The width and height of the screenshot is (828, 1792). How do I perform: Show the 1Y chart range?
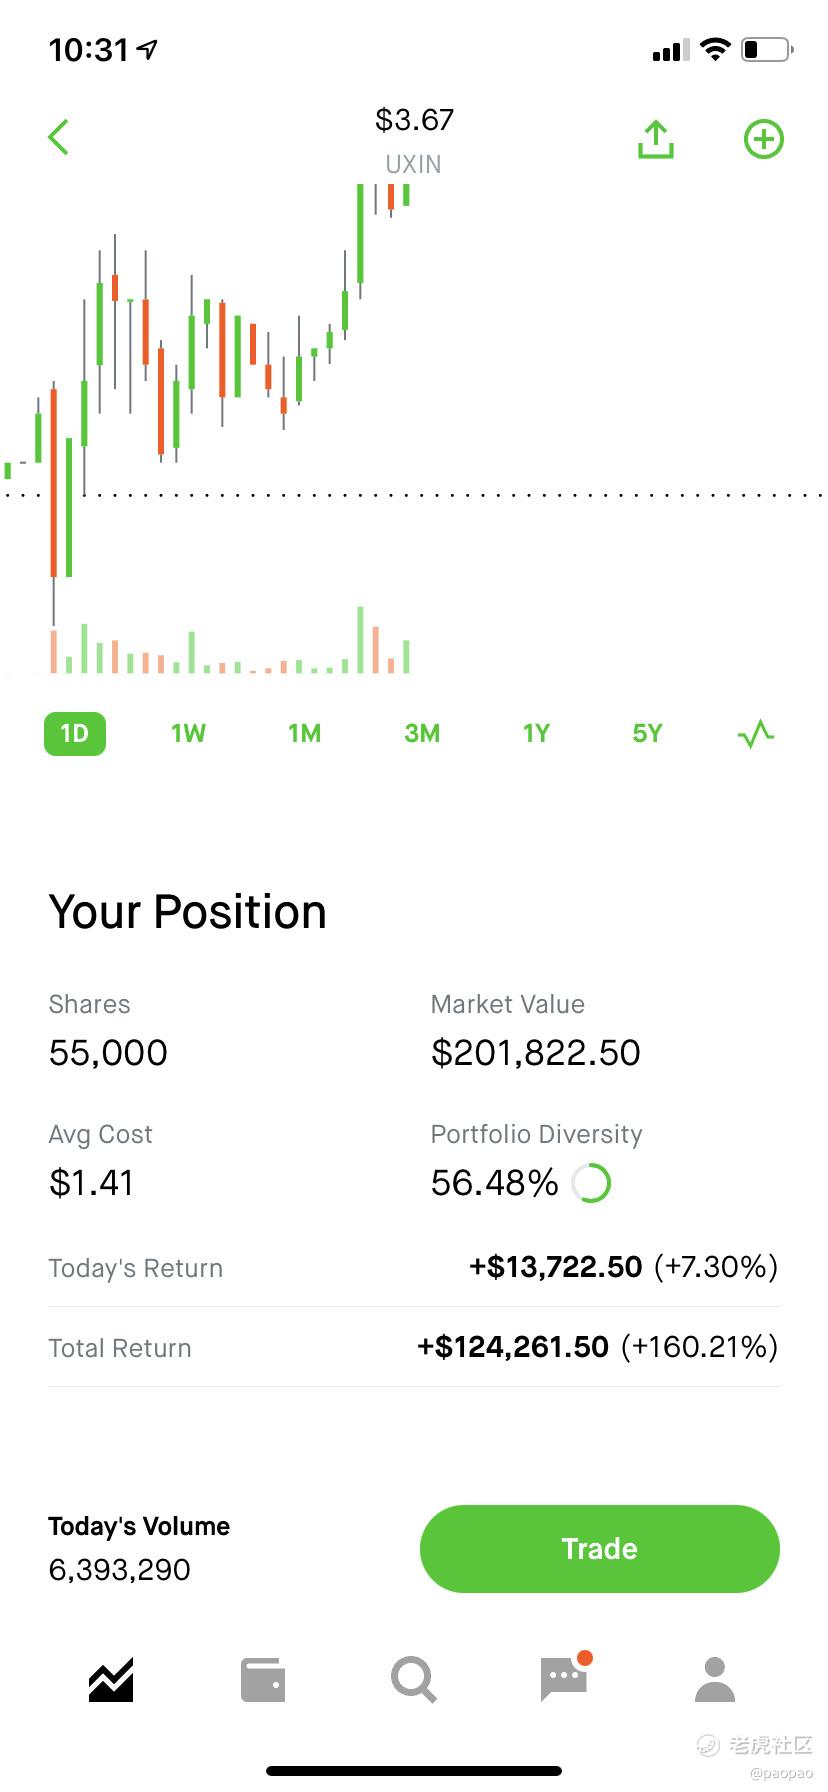536,734
